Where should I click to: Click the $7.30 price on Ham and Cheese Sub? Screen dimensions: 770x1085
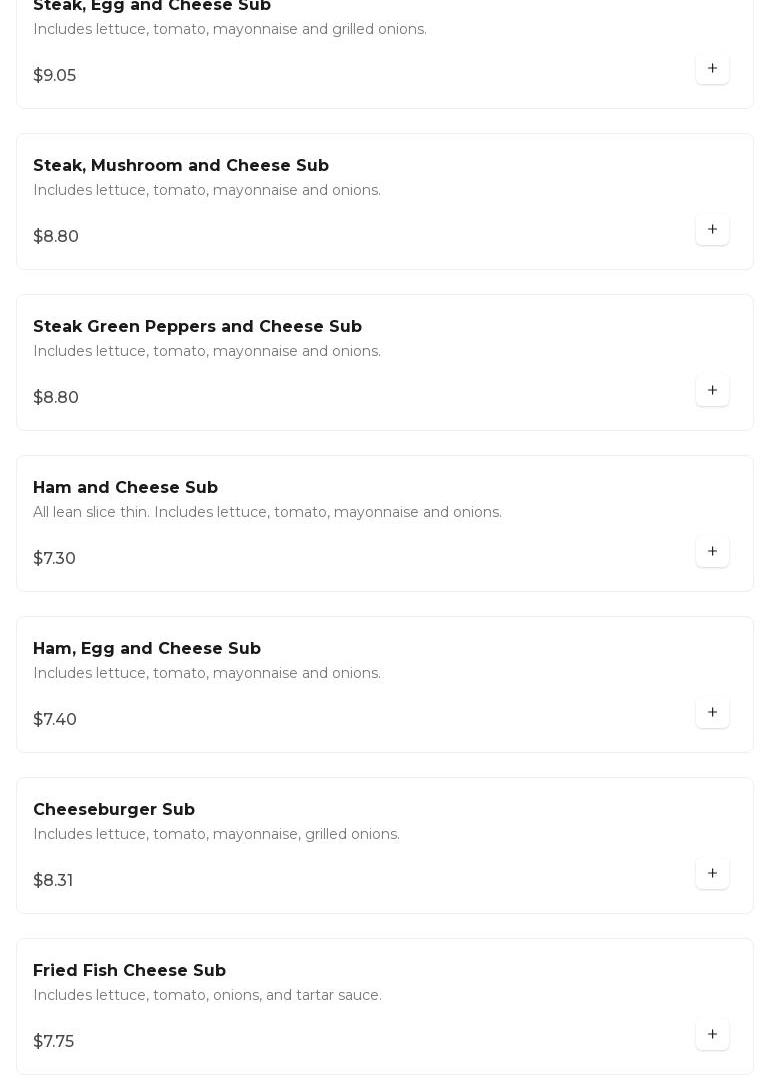pyautogui.click(x=55, y=558)
